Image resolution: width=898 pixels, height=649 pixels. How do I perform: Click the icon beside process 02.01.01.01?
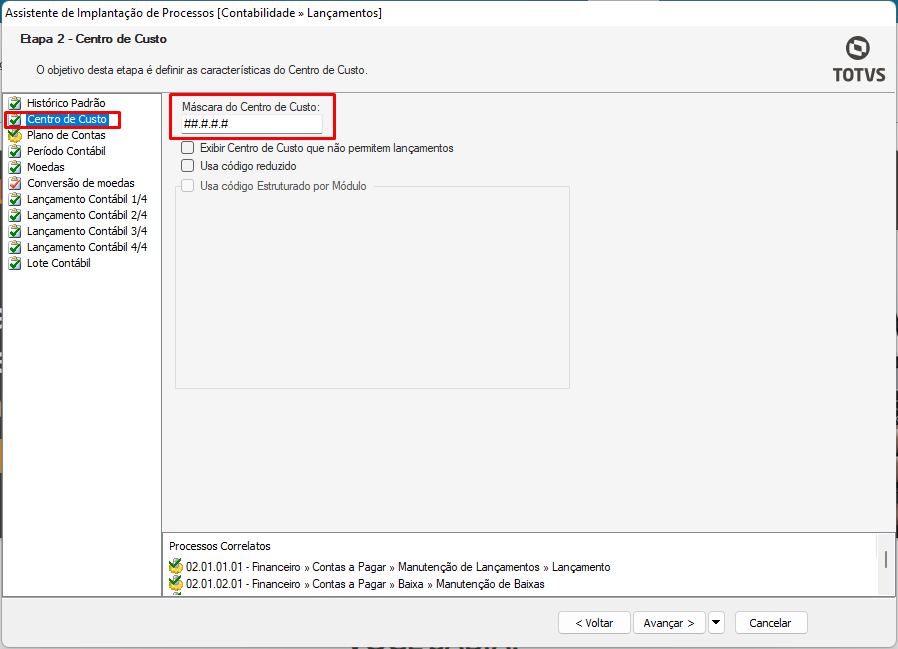pyautogui.click(x=176, y=567)
